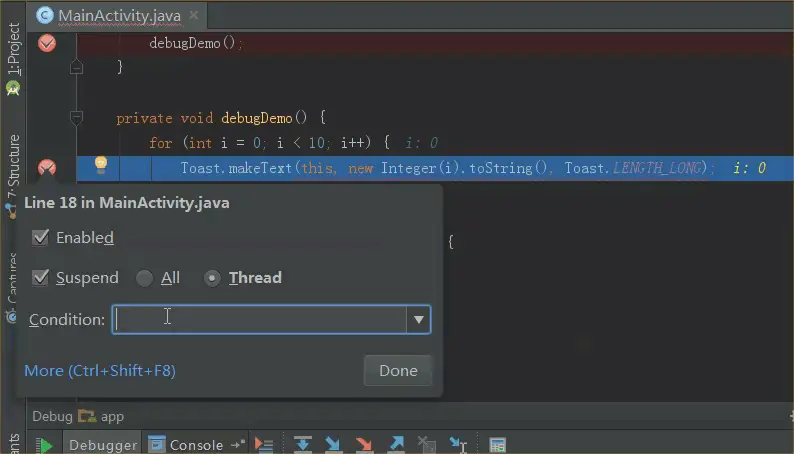The height and width of the screenshot is (454, 794).
Task: Click the 'private void debugDemo()' declaration
Action: point(212,118)
